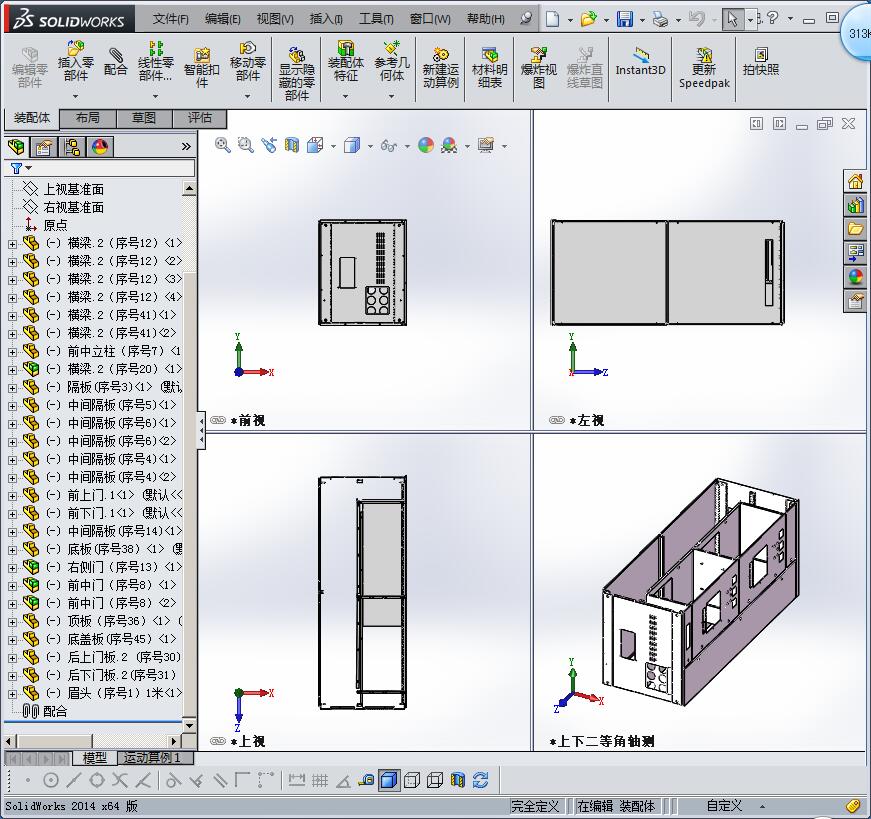Open FeatureManager design tree tab icon
The width and height of the screenshot is (871, 819).
pos(16,147)
